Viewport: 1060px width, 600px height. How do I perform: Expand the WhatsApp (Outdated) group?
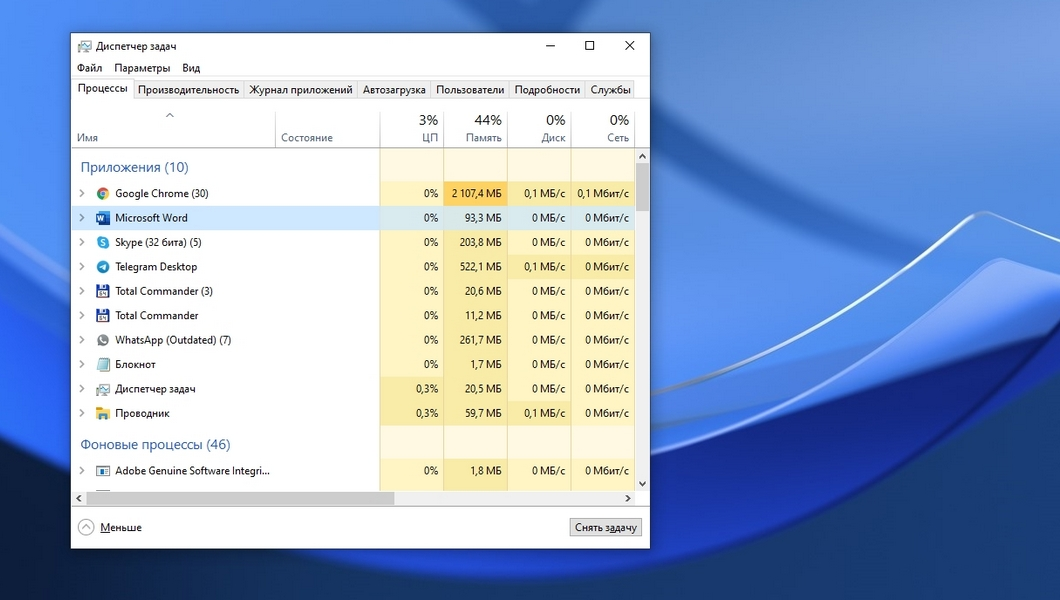(x=82, y=340)
